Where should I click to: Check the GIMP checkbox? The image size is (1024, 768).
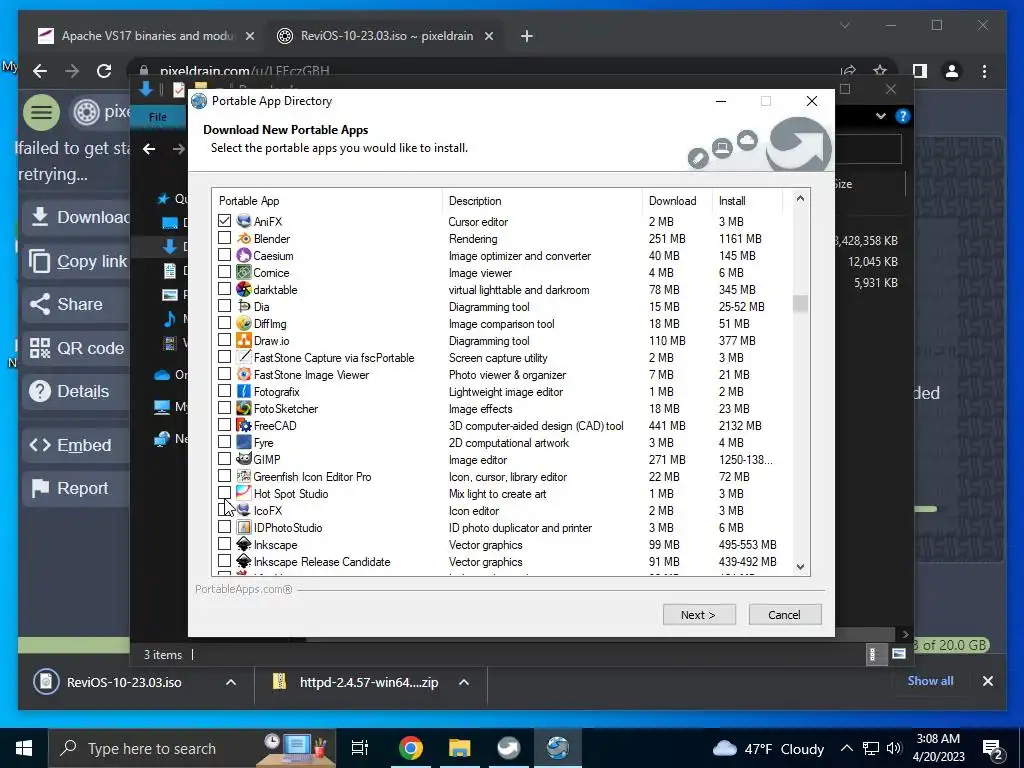point(224,458)
